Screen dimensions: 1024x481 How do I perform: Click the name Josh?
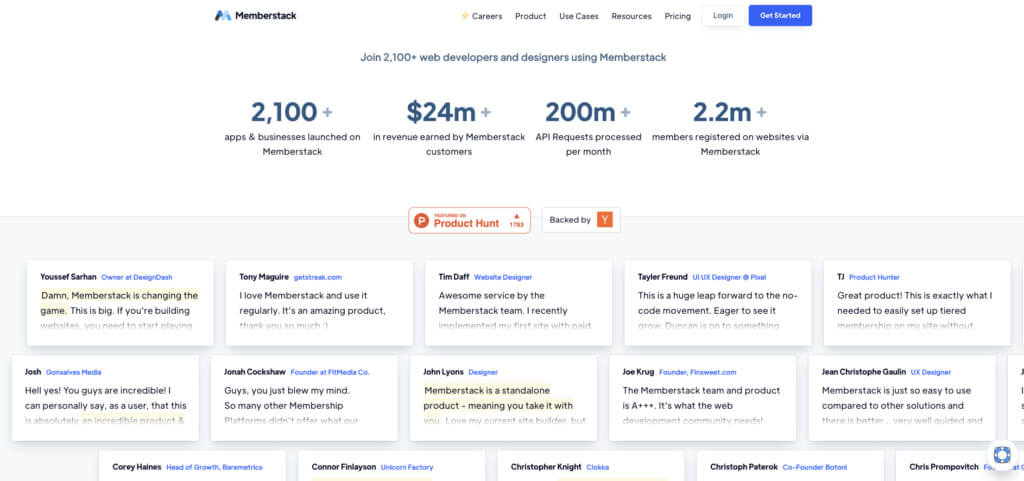33,372
